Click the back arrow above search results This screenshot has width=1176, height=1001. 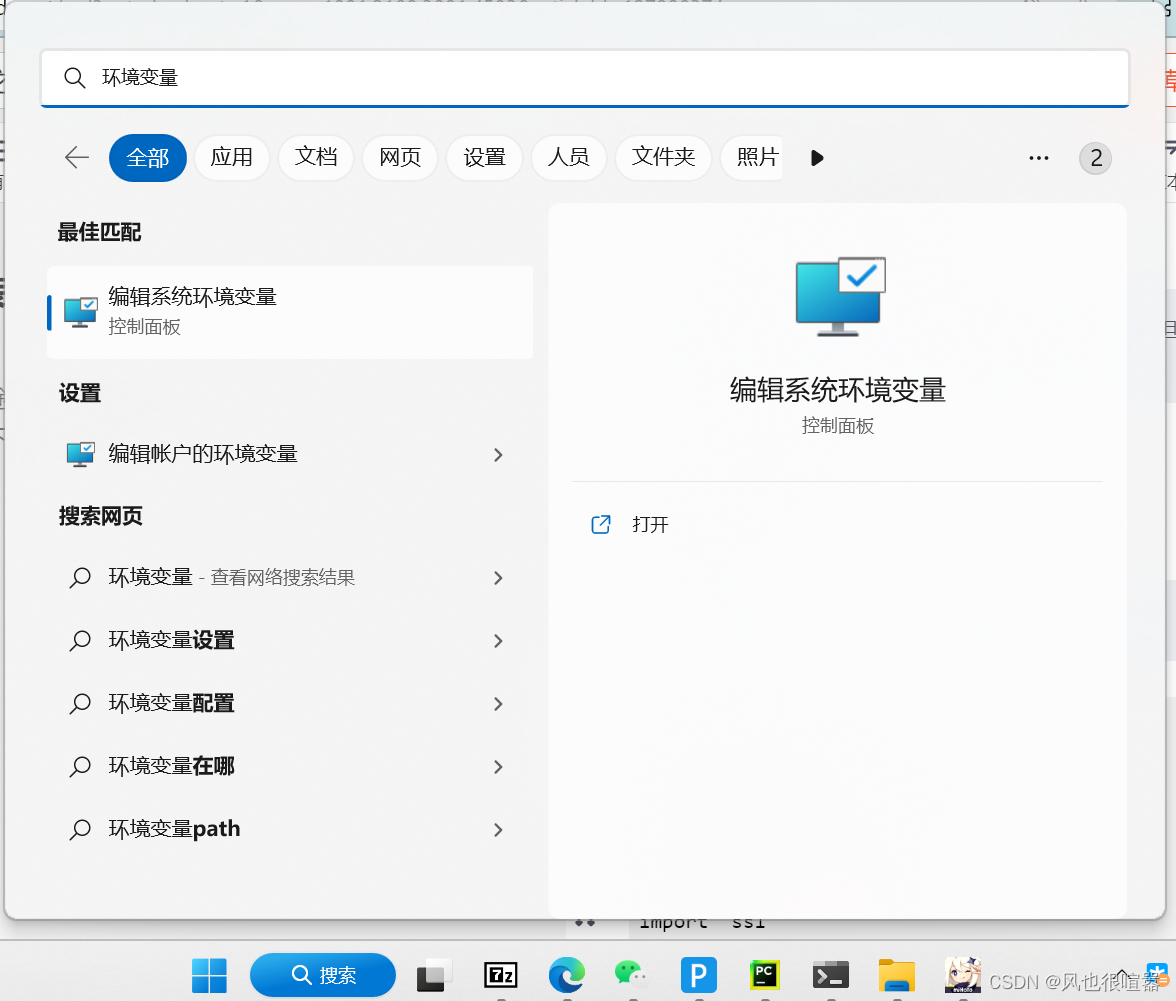tap(76, 157)
